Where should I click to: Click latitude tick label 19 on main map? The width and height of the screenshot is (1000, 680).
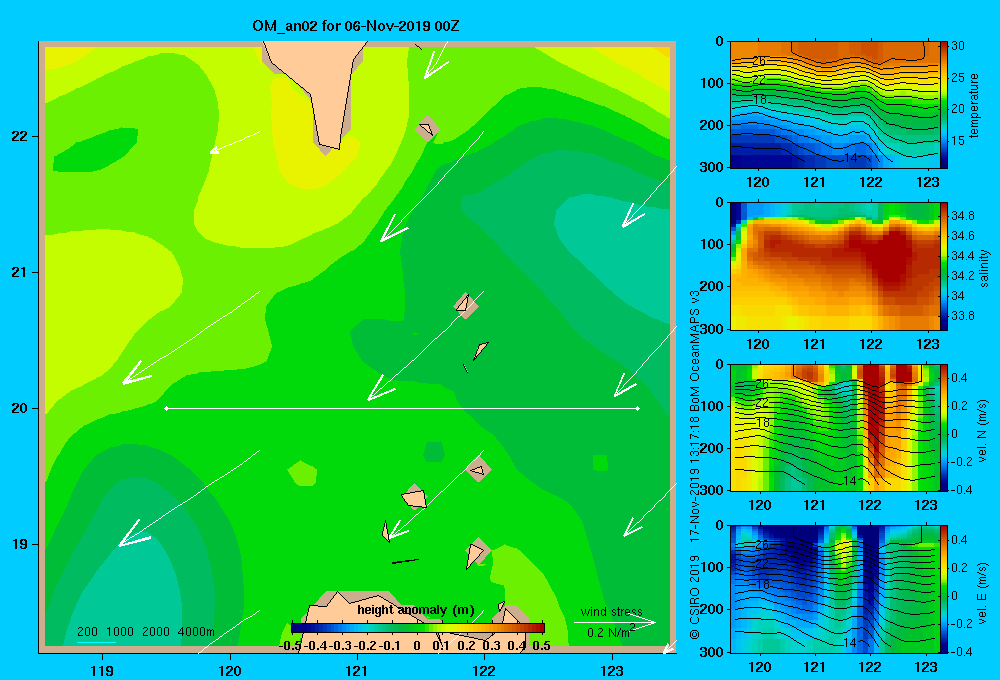(19, 544)
